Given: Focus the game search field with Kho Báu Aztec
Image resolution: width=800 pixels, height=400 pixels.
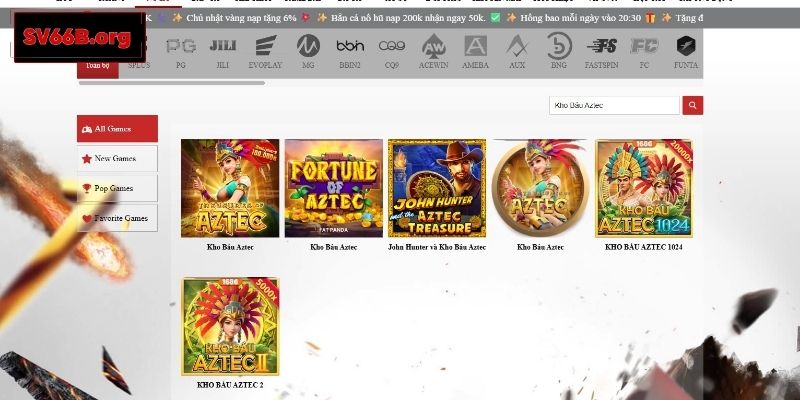Looking at the screenshot, I should tap(614, 105).
